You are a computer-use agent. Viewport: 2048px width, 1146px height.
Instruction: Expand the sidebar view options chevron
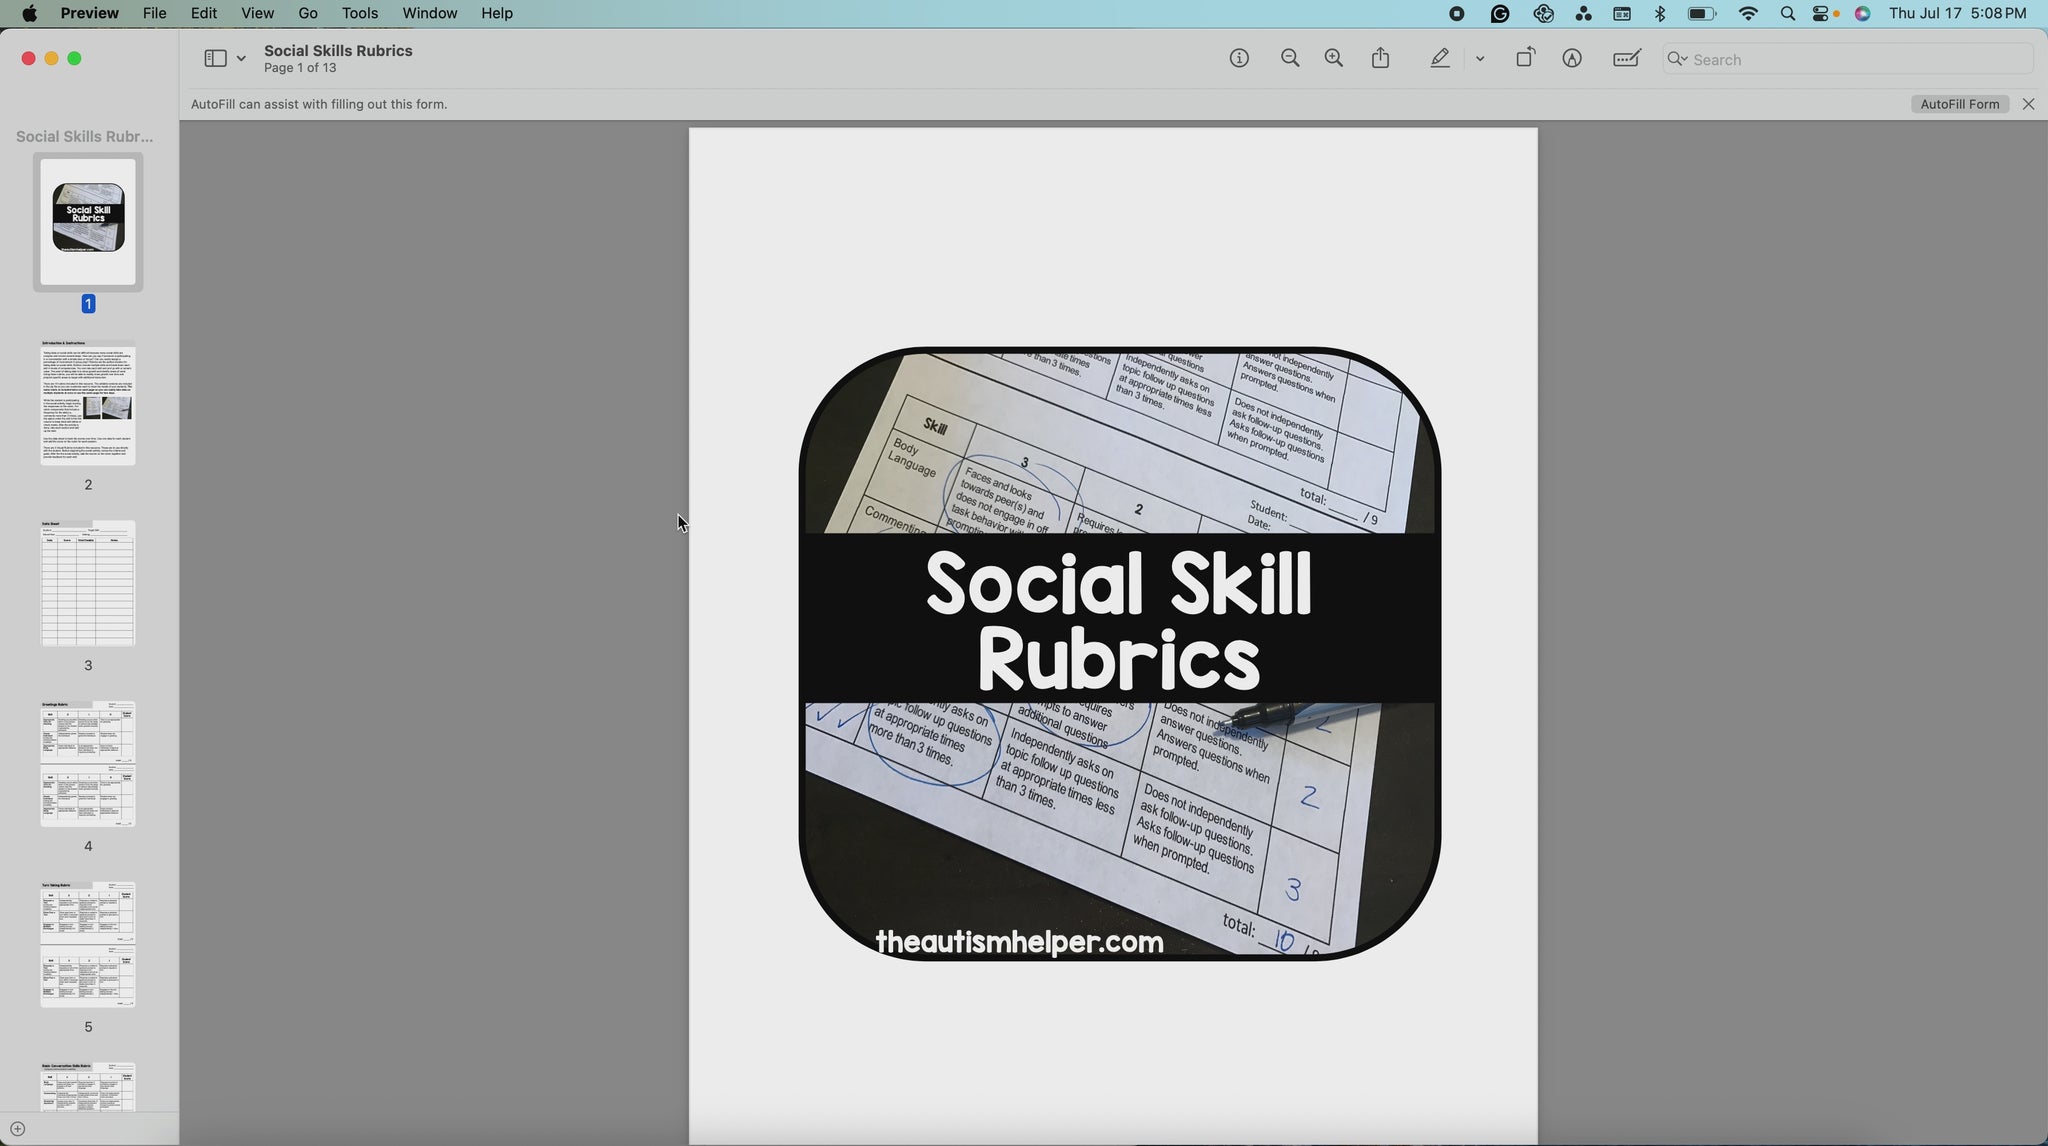[x=241, y=59]
